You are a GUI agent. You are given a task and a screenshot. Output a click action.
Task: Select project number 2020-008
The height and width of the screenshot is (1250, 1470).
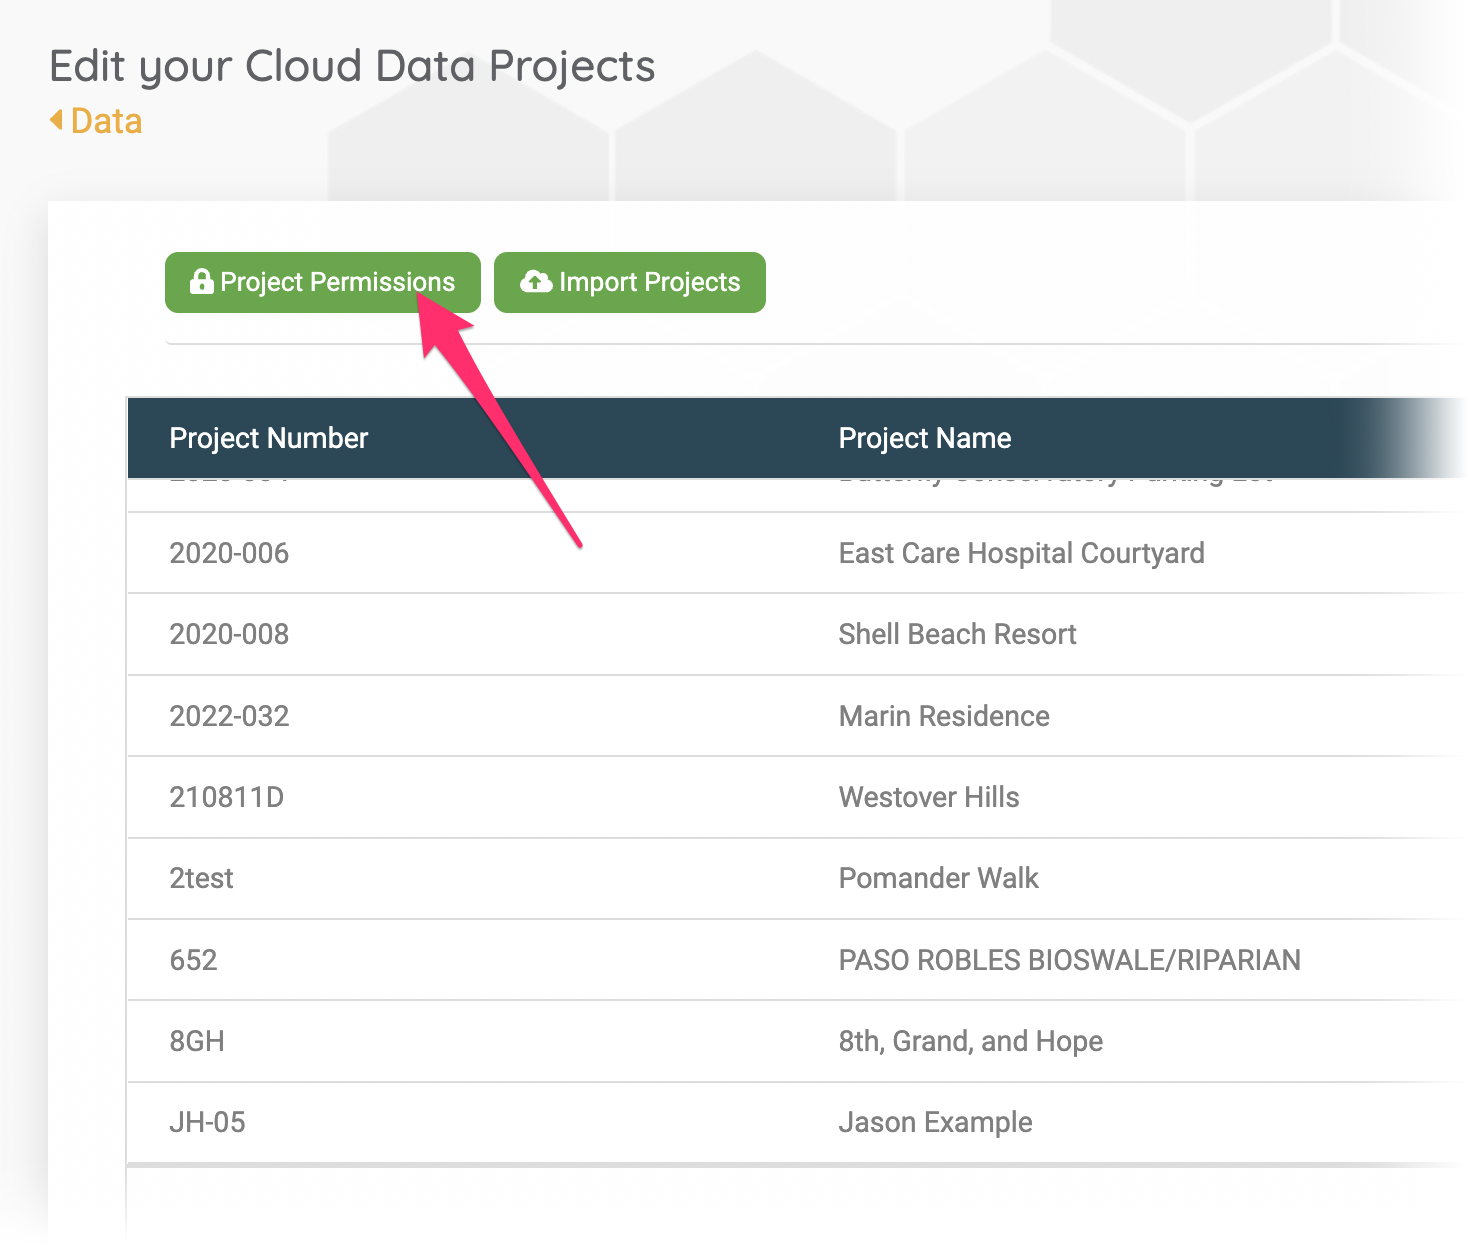229,634
